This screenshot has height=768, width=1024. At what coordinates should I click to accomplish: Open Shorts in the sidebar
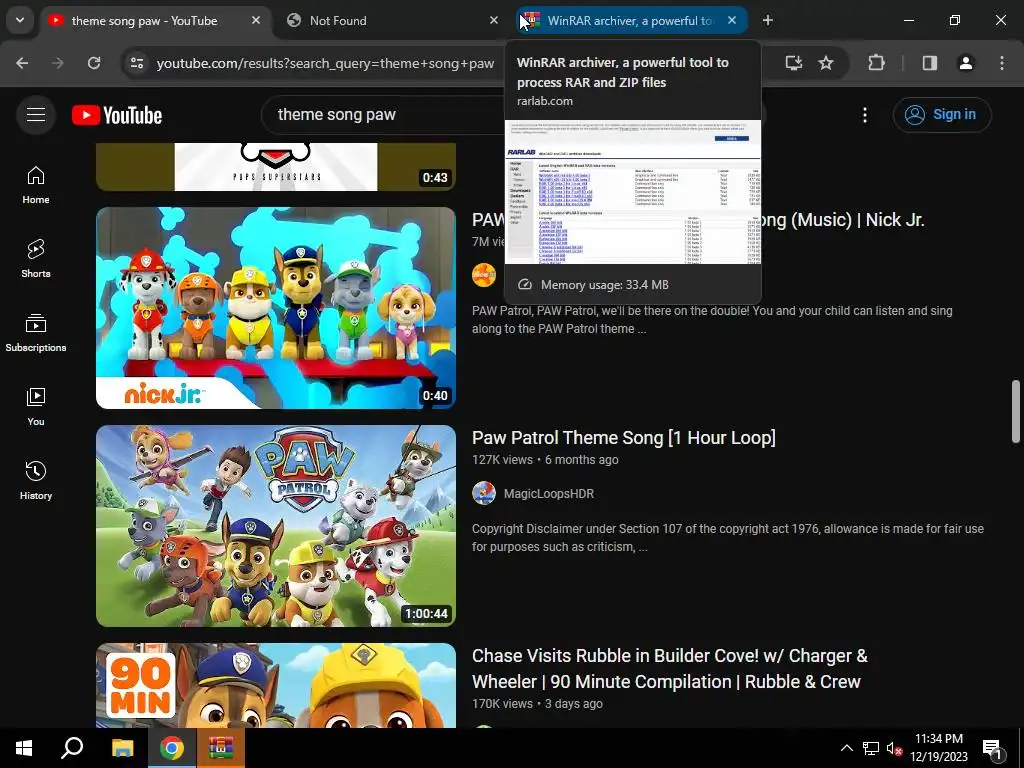pos(36,259)
